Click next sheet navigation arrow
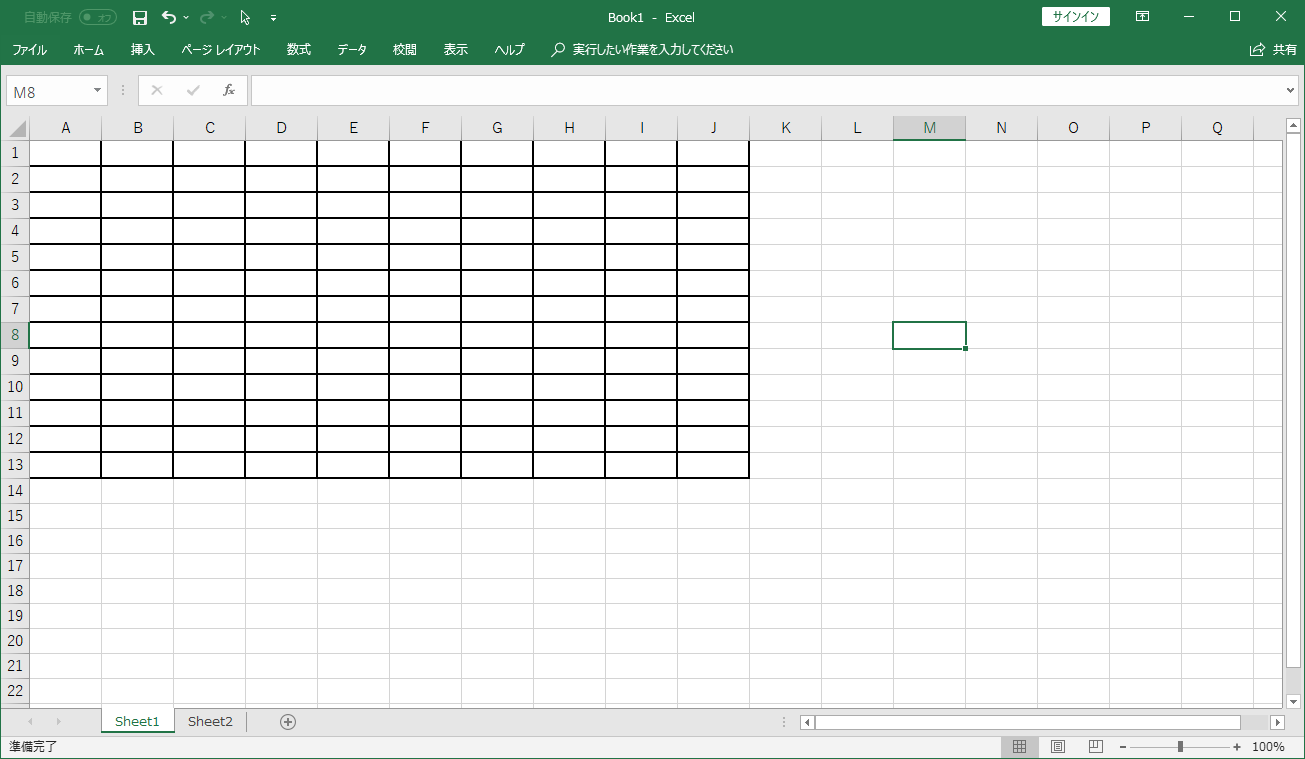Screen dimensions: 1305x759 click(x=58, y=722)
